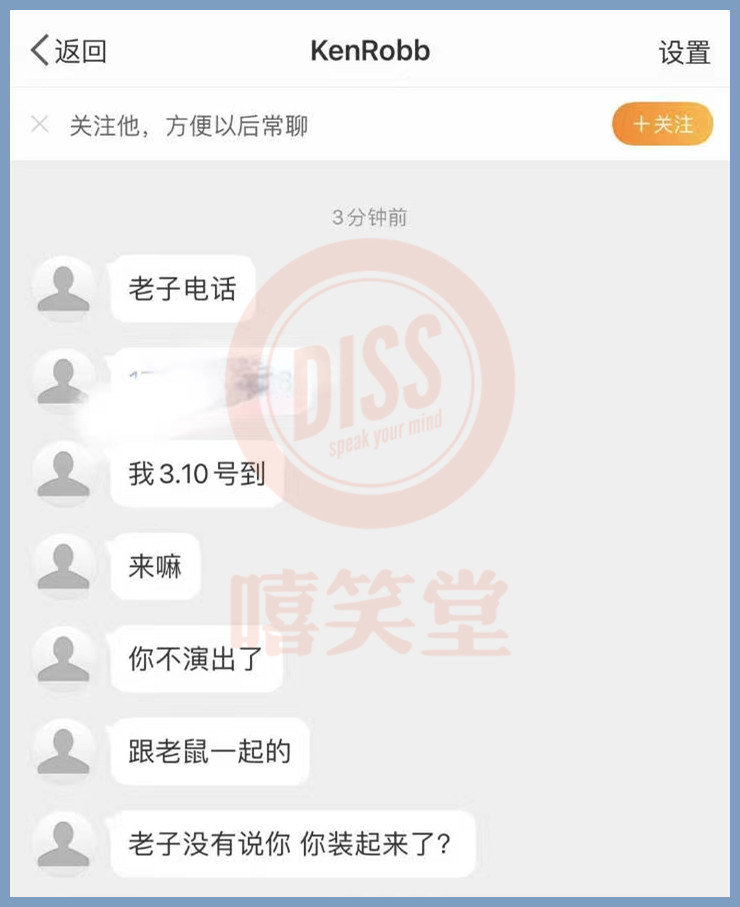740x907 pixels.
Task: Go back using the 返回 arrow
Action: tap(68, 51)
